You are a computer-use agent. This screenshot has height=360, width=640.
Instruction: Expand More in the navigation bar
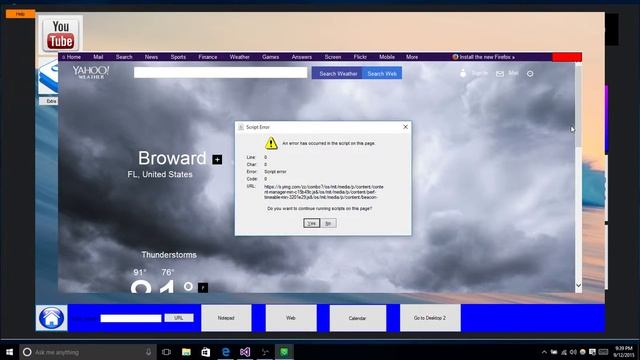[x=412, y=57]
